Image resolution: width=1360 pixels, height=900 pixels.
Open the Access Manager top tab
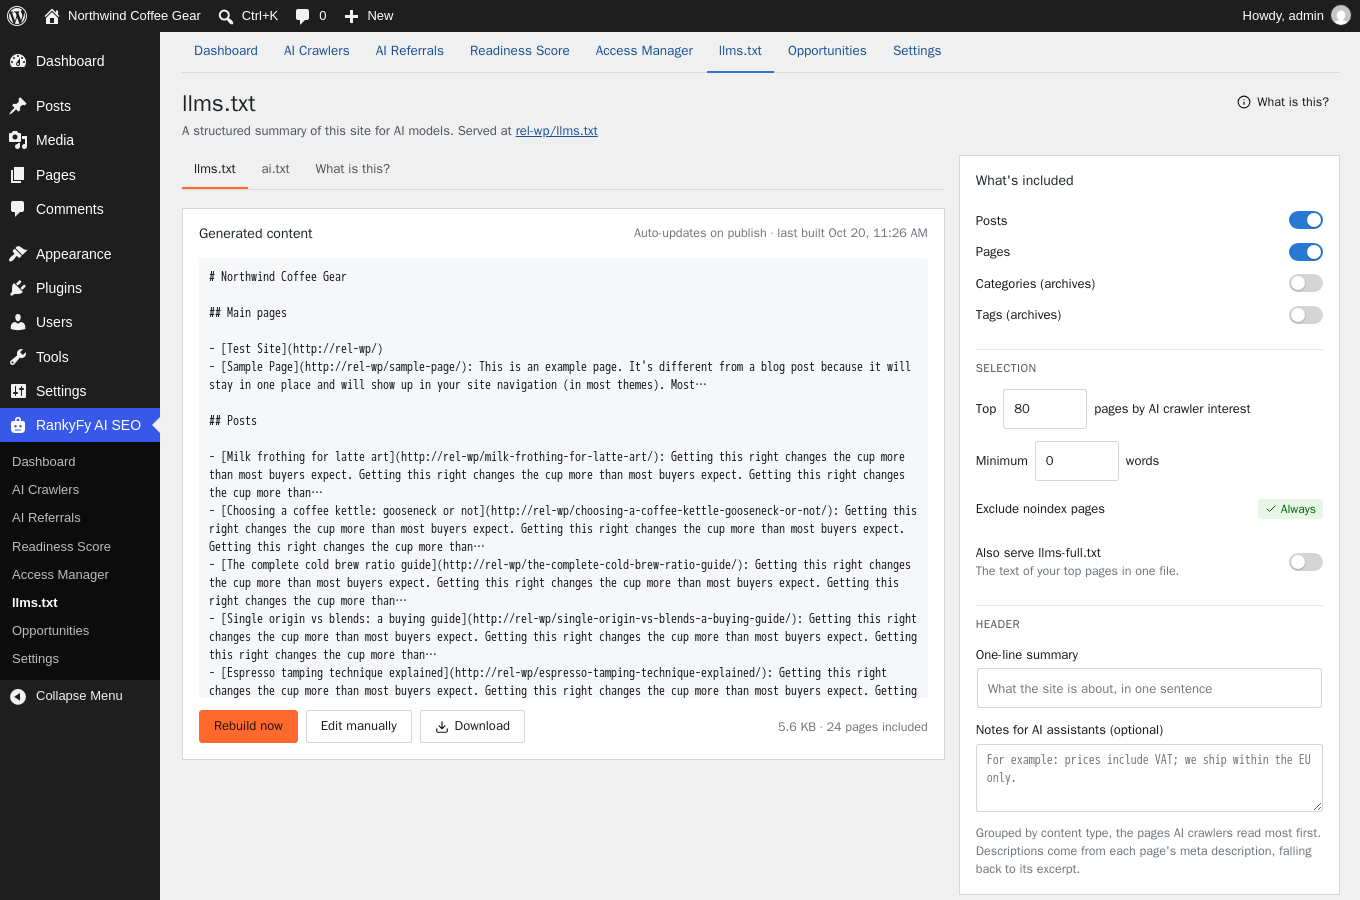point(644,51)
